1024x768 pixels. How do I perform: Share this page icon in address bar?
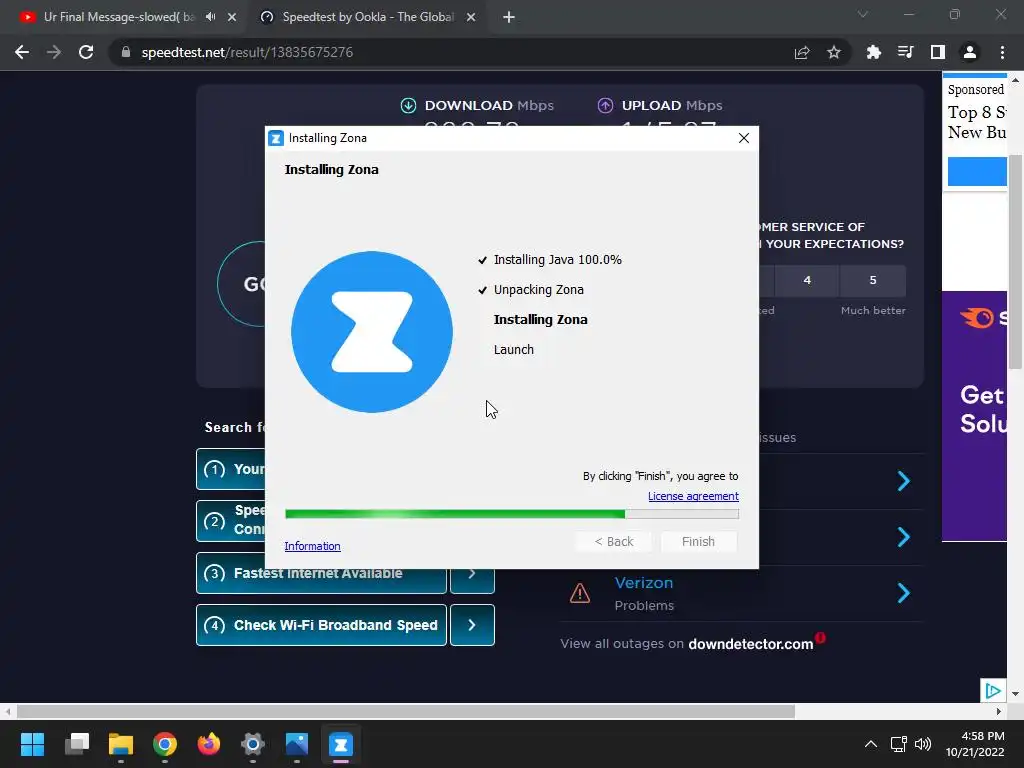click(802, 52)
